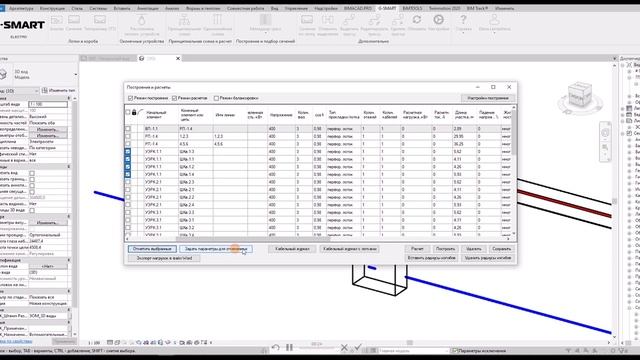Click the Построение и подбор сечений icon
This screenshot has height=360, width=640.
coord(265,20)
